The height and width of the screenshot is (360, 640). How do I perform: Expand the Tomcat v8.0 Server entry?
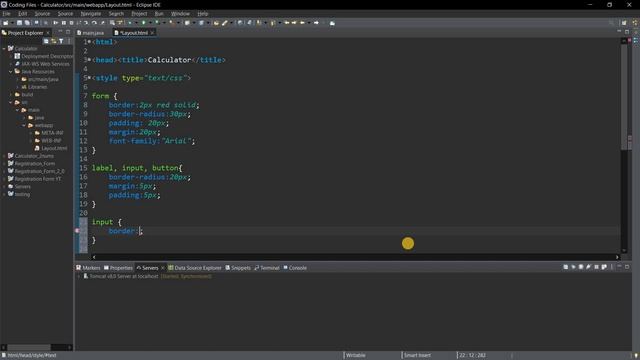(x=79, y=276)
